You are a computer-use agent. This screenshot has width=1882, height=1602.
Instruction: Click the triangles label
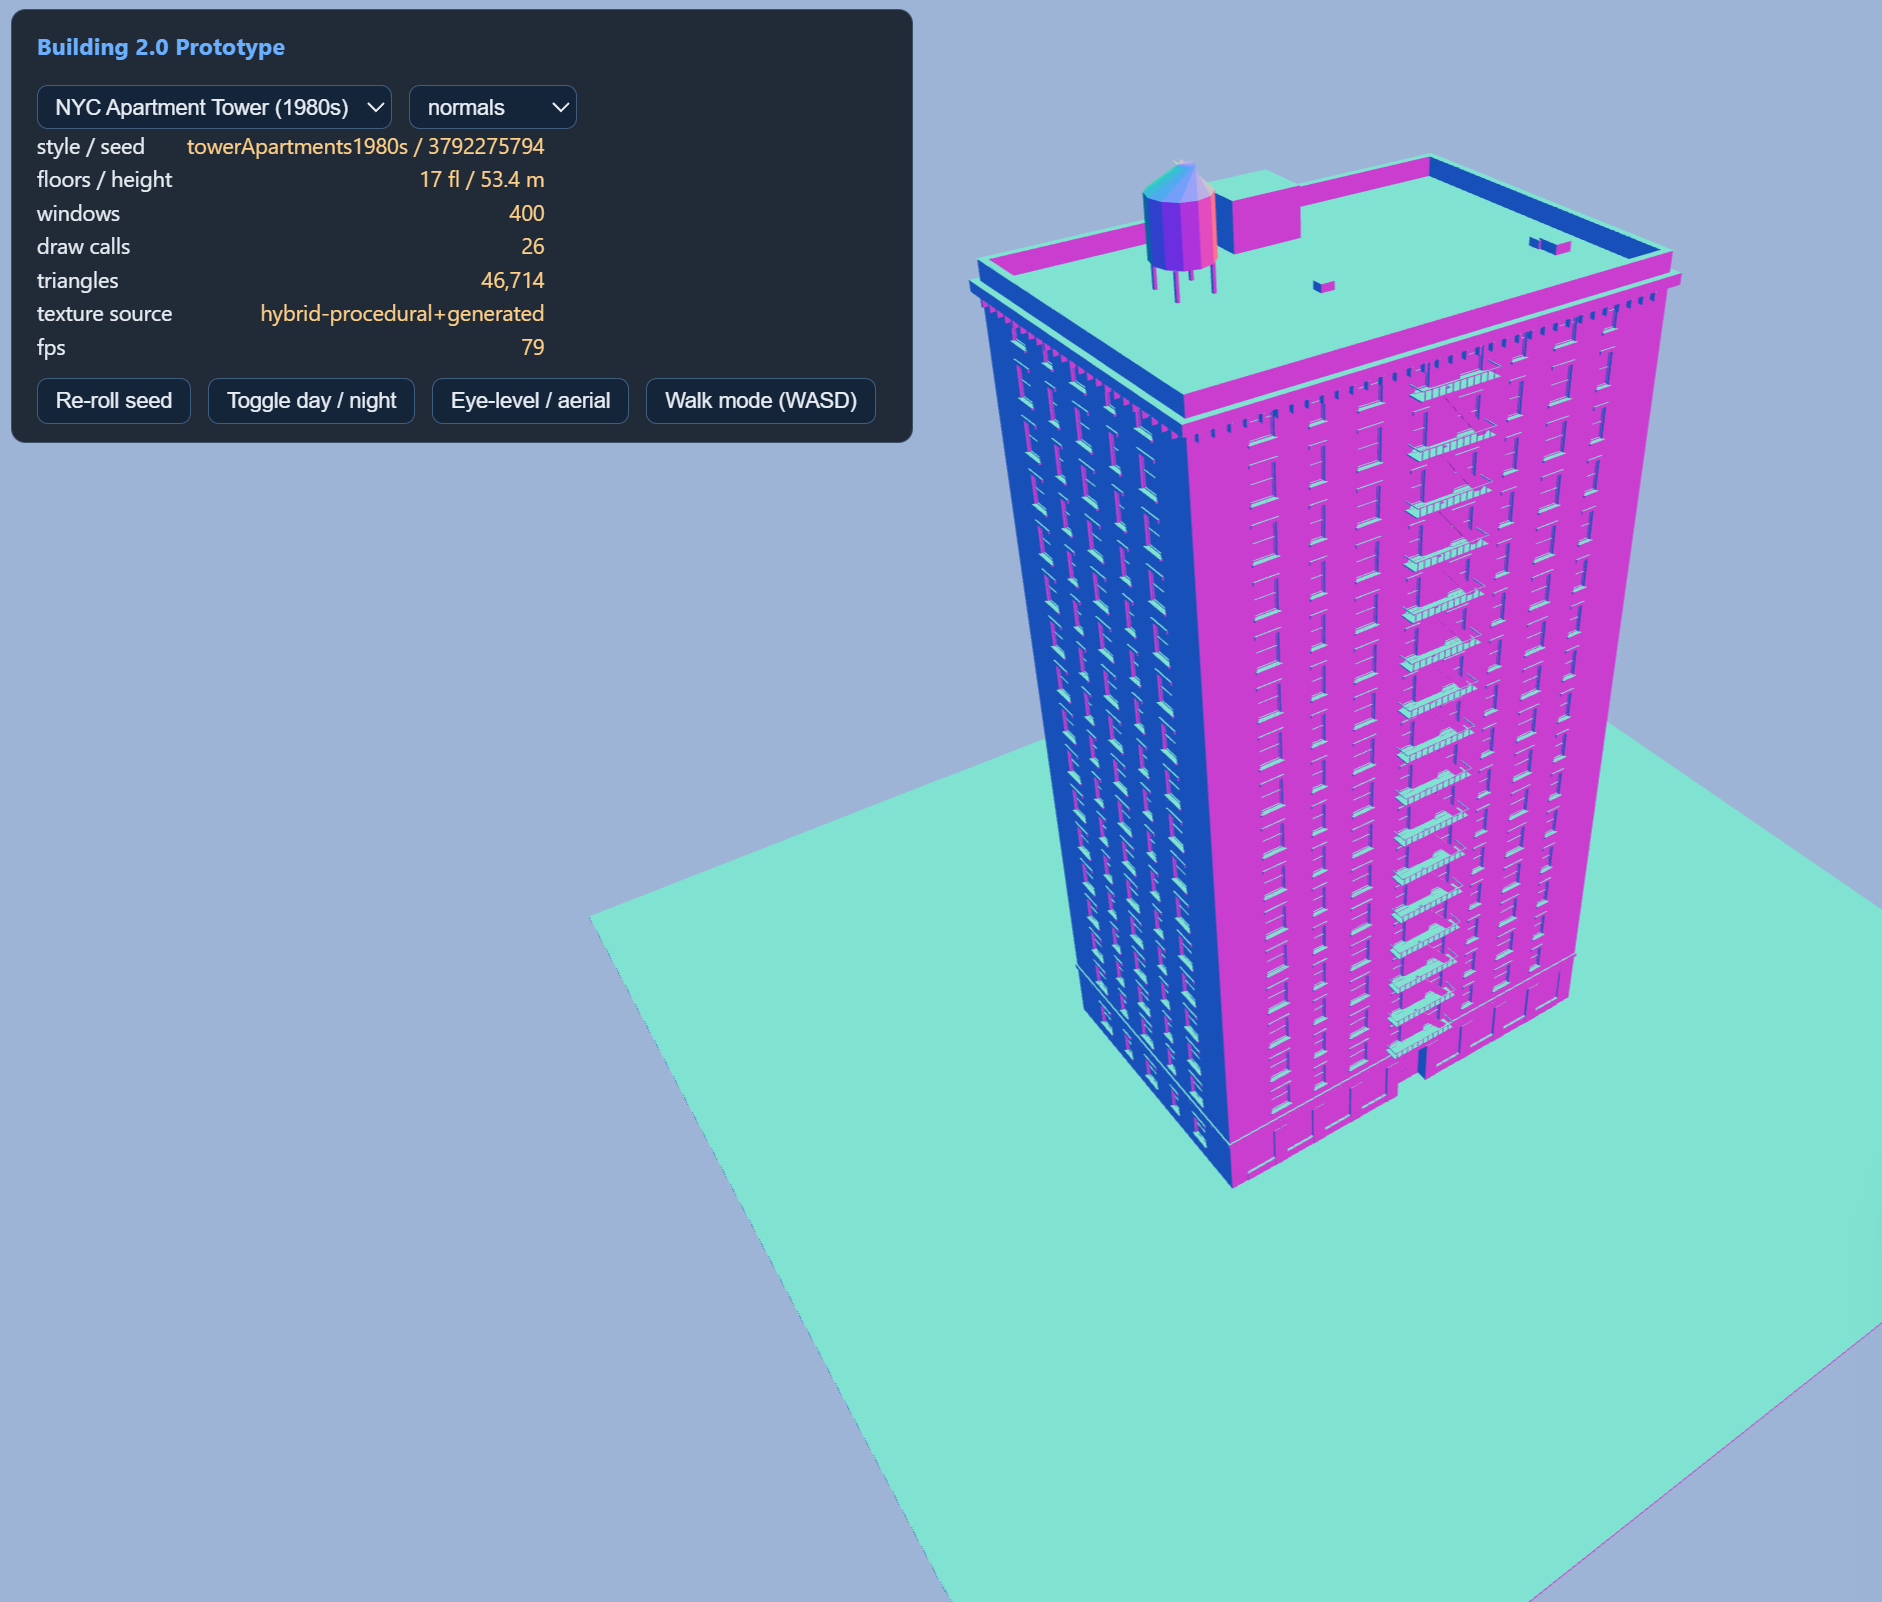78,281
